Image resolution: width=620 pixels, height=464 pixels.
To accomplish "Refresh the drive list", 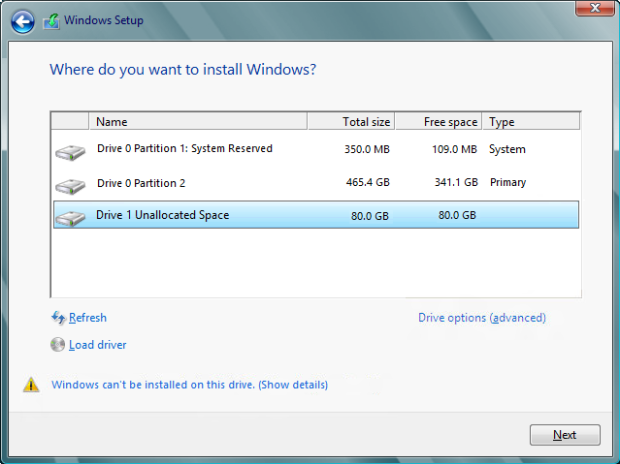I will tap(87, 318).
